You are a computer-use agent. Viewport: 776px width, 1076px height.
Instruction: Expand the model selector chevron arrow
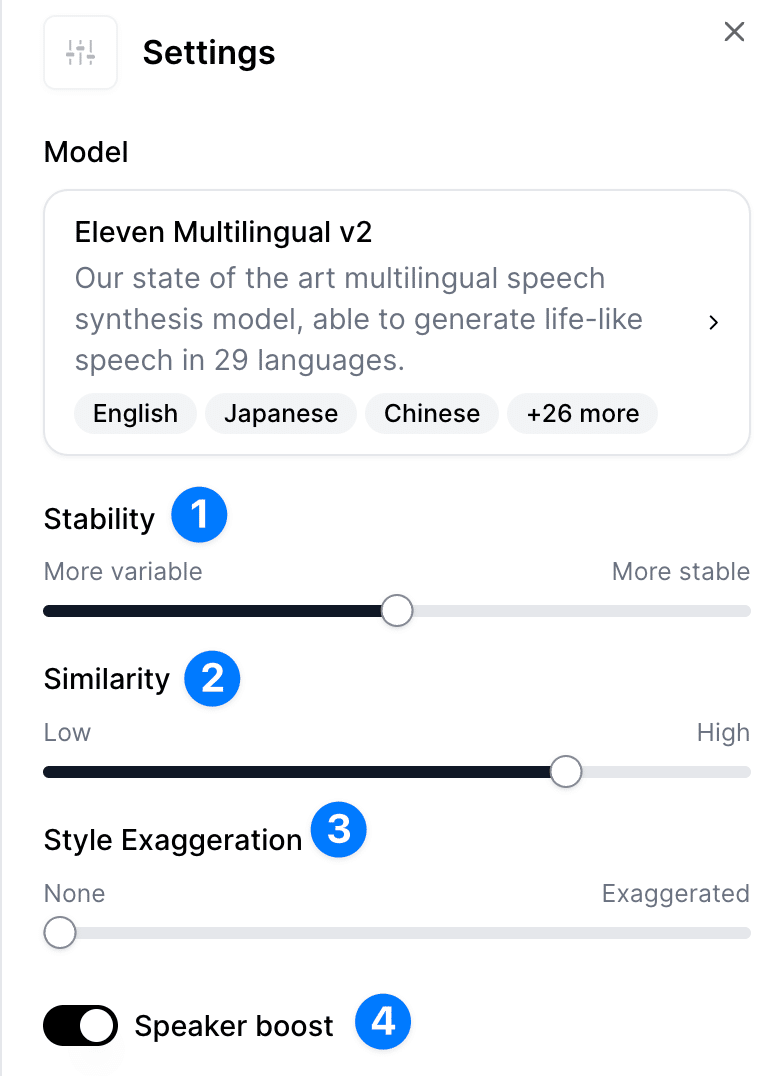(x=713, y=323)
